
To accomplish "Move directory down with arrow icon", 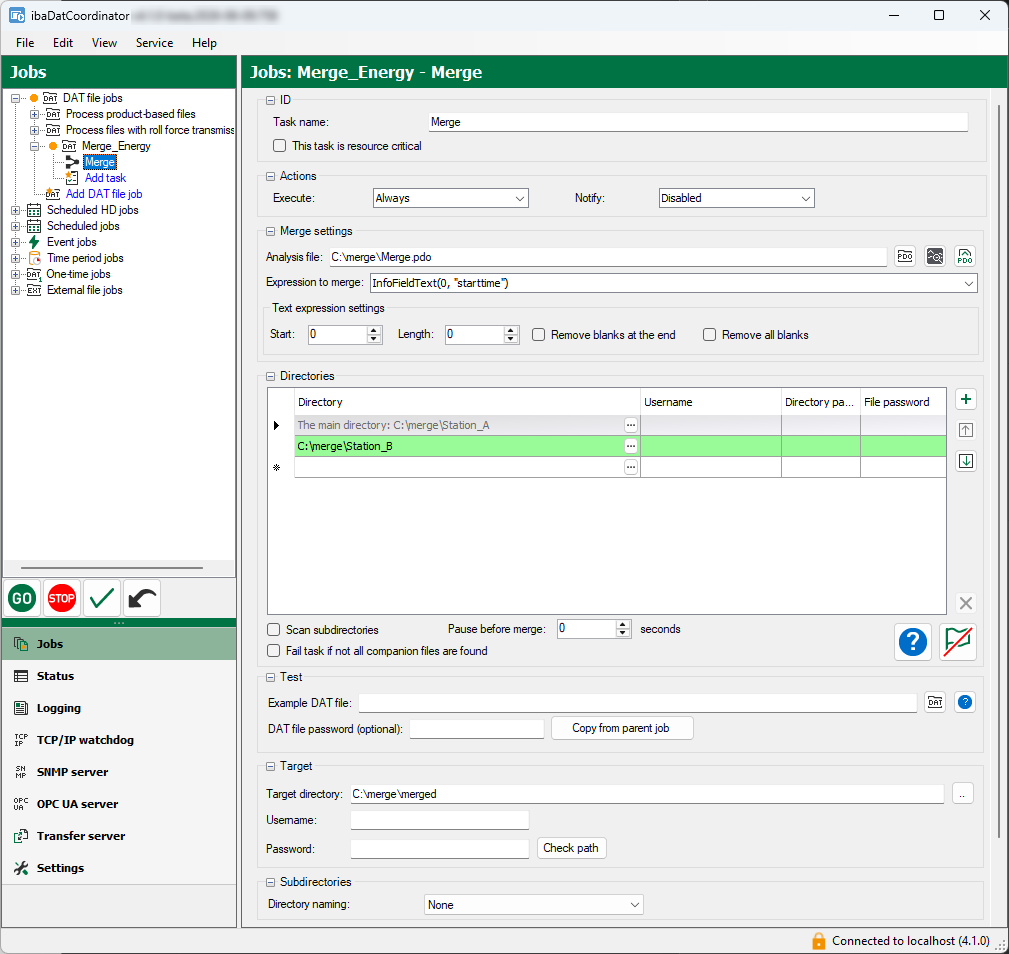I will (x=965, y=461).
